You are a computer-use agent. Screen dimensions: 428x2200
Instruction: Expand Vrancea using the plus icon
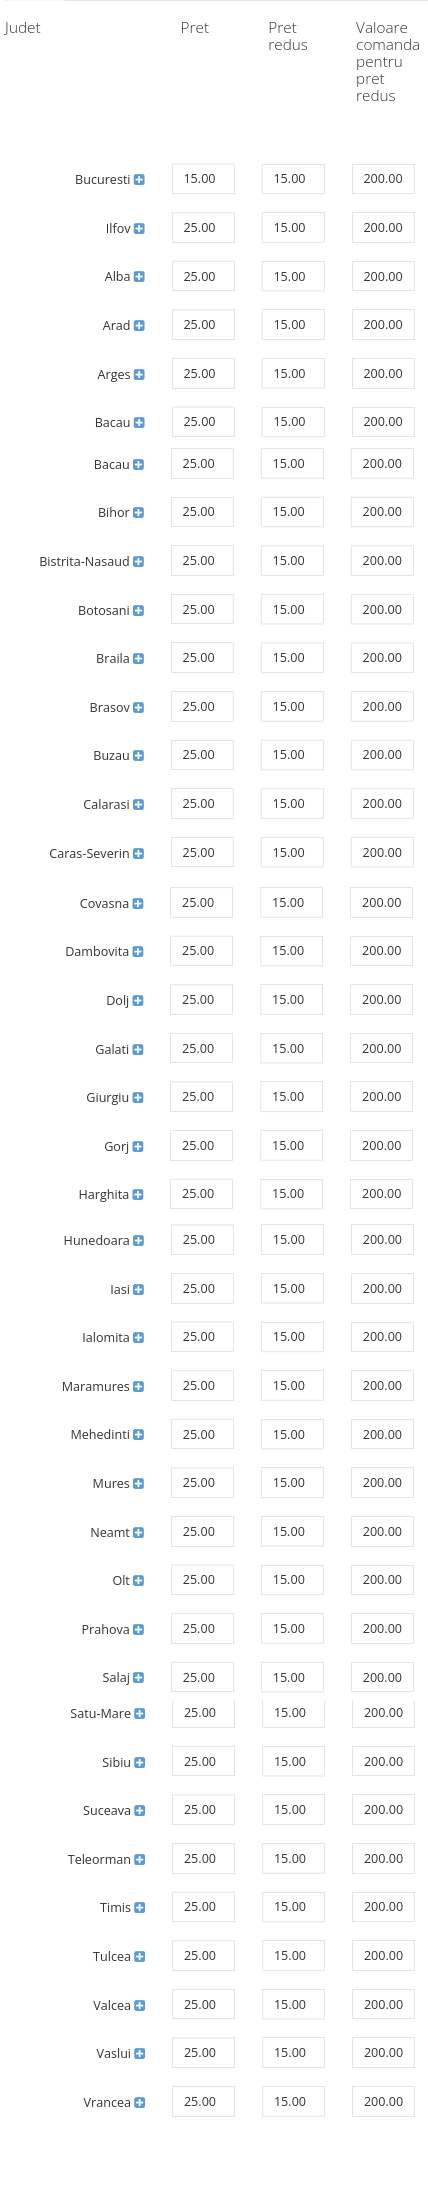[x=139, y=2103]
